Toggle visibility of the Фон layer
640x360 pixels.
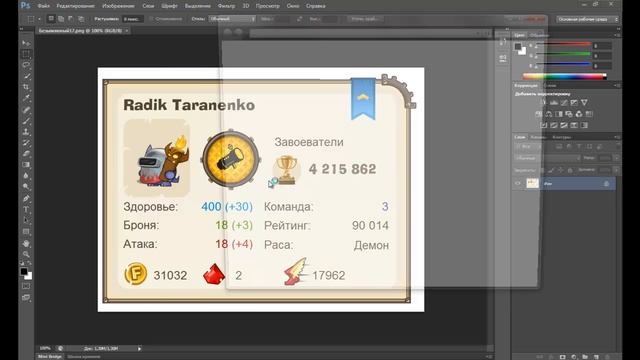tap(518, 183)
